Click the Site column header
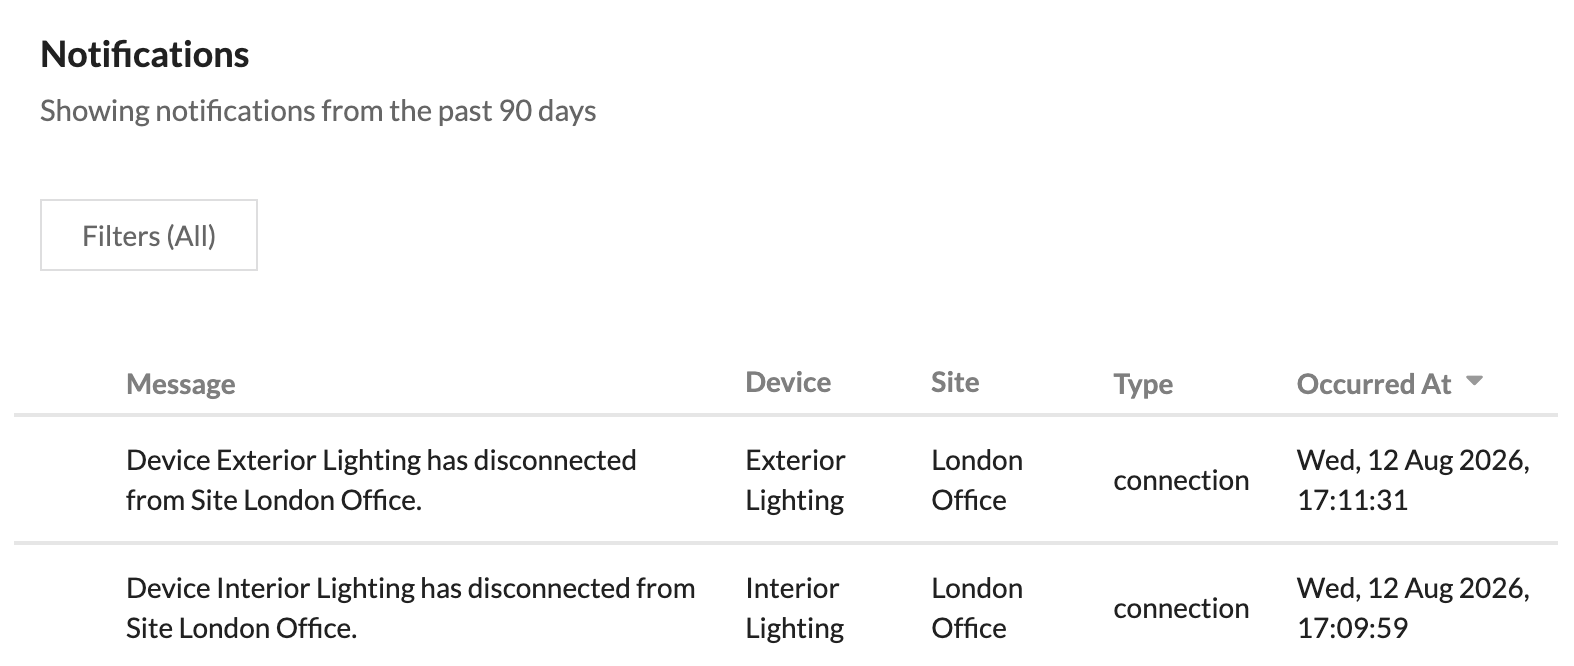This screenshot has height=666, width=1574. (x=955, y=382)
